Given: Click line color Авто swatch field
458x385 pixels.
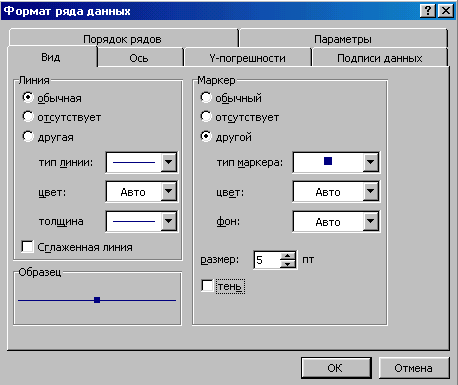Looking at the screenshot, I should [134, 192].
